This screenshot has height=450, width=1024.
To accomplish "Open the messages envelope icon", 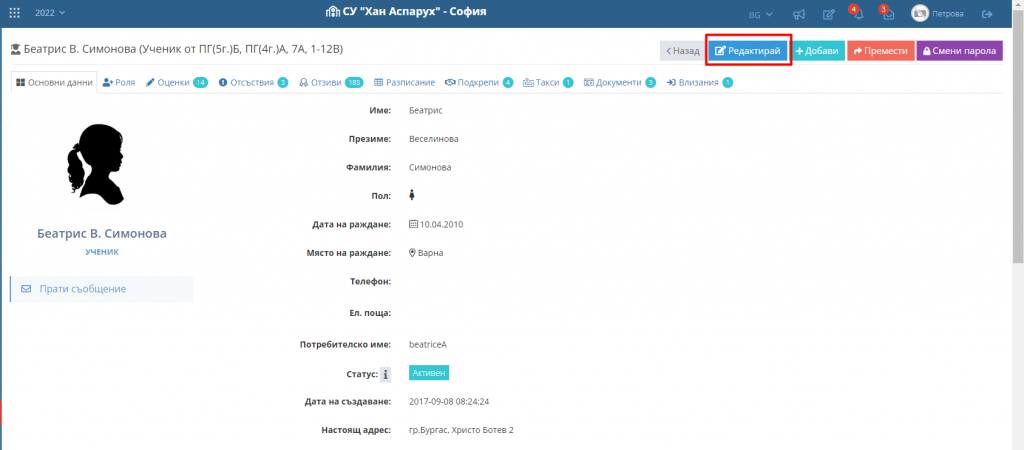I will [x=886, y=14].
